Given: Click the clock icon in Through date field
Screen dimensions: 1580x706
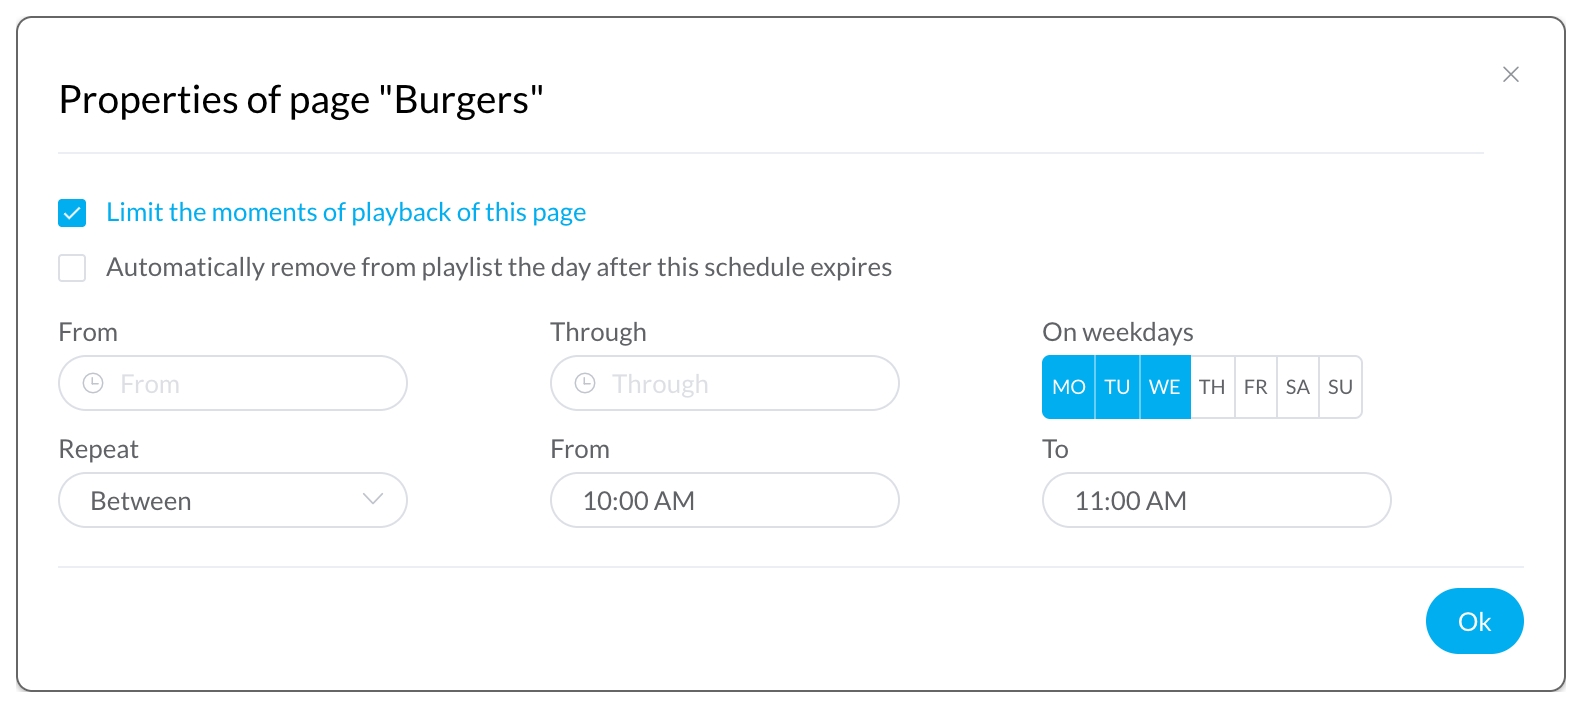Looking at the screenshot, I should pos(585,384).
